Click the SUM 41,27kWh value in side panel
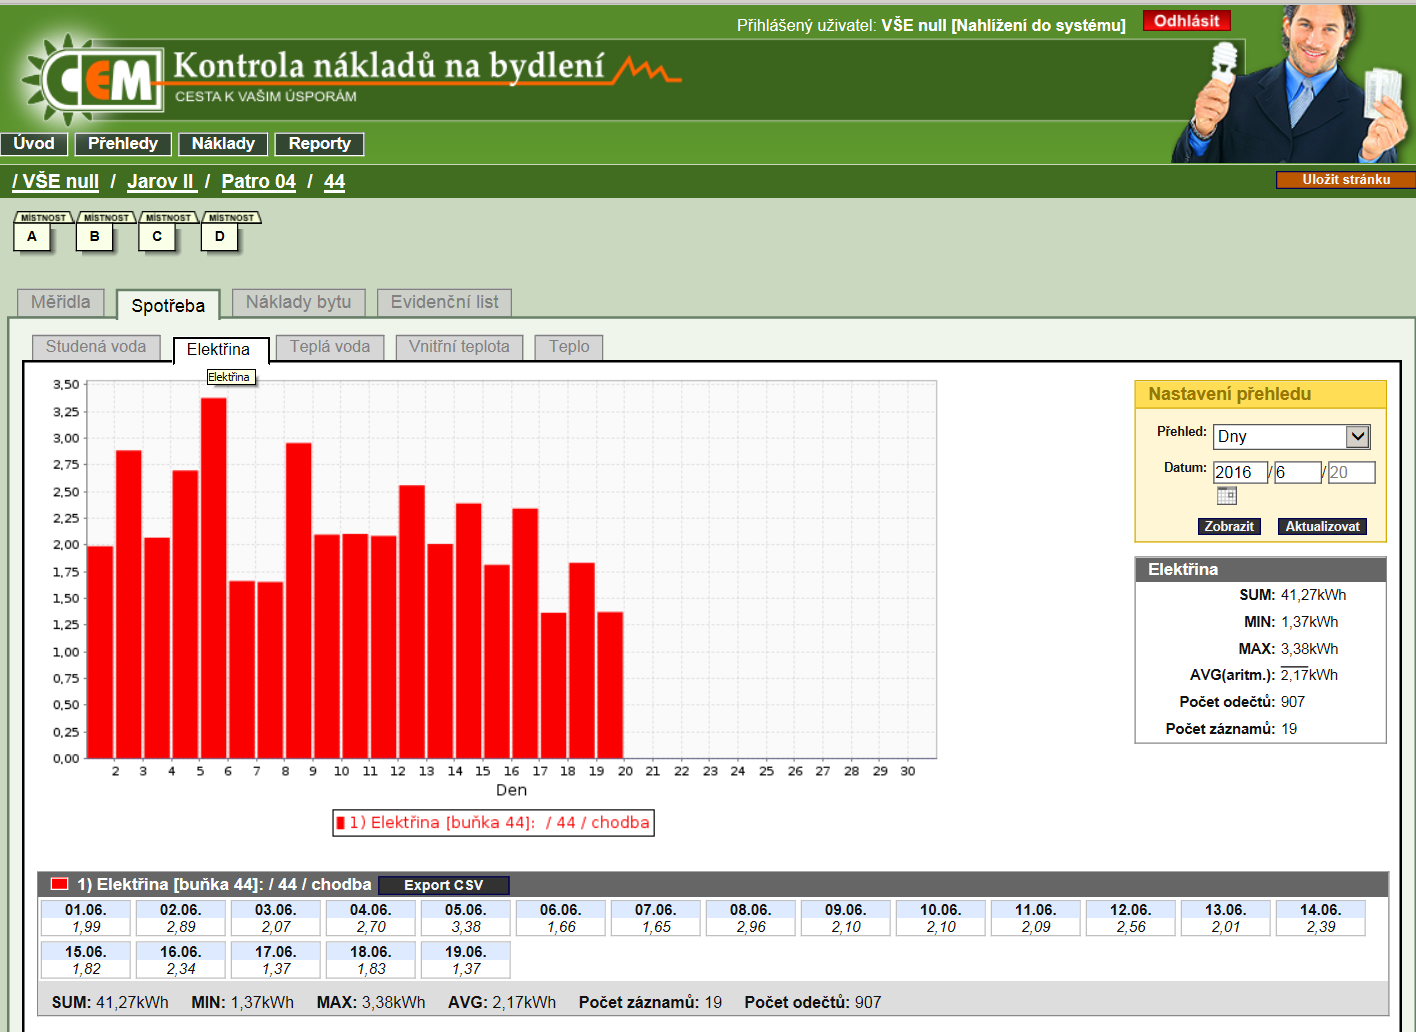 click(1313, 595)
